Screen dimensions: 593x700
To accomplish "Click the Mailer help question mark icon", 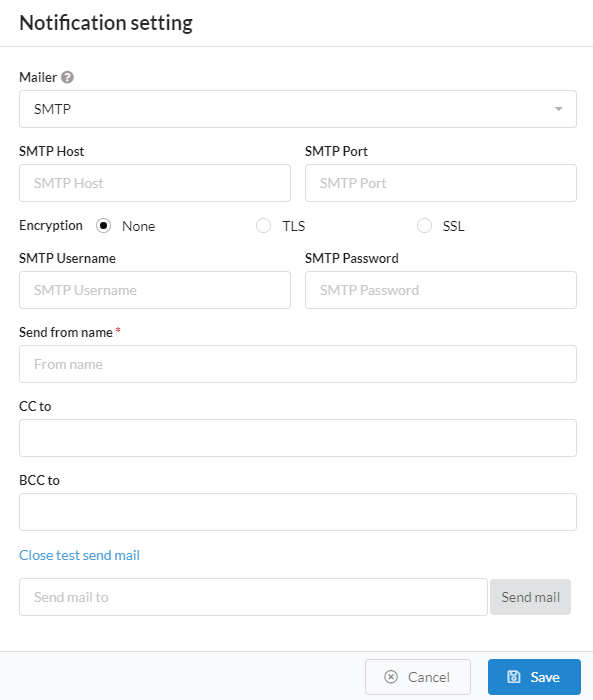I will [x=67, y=77].
